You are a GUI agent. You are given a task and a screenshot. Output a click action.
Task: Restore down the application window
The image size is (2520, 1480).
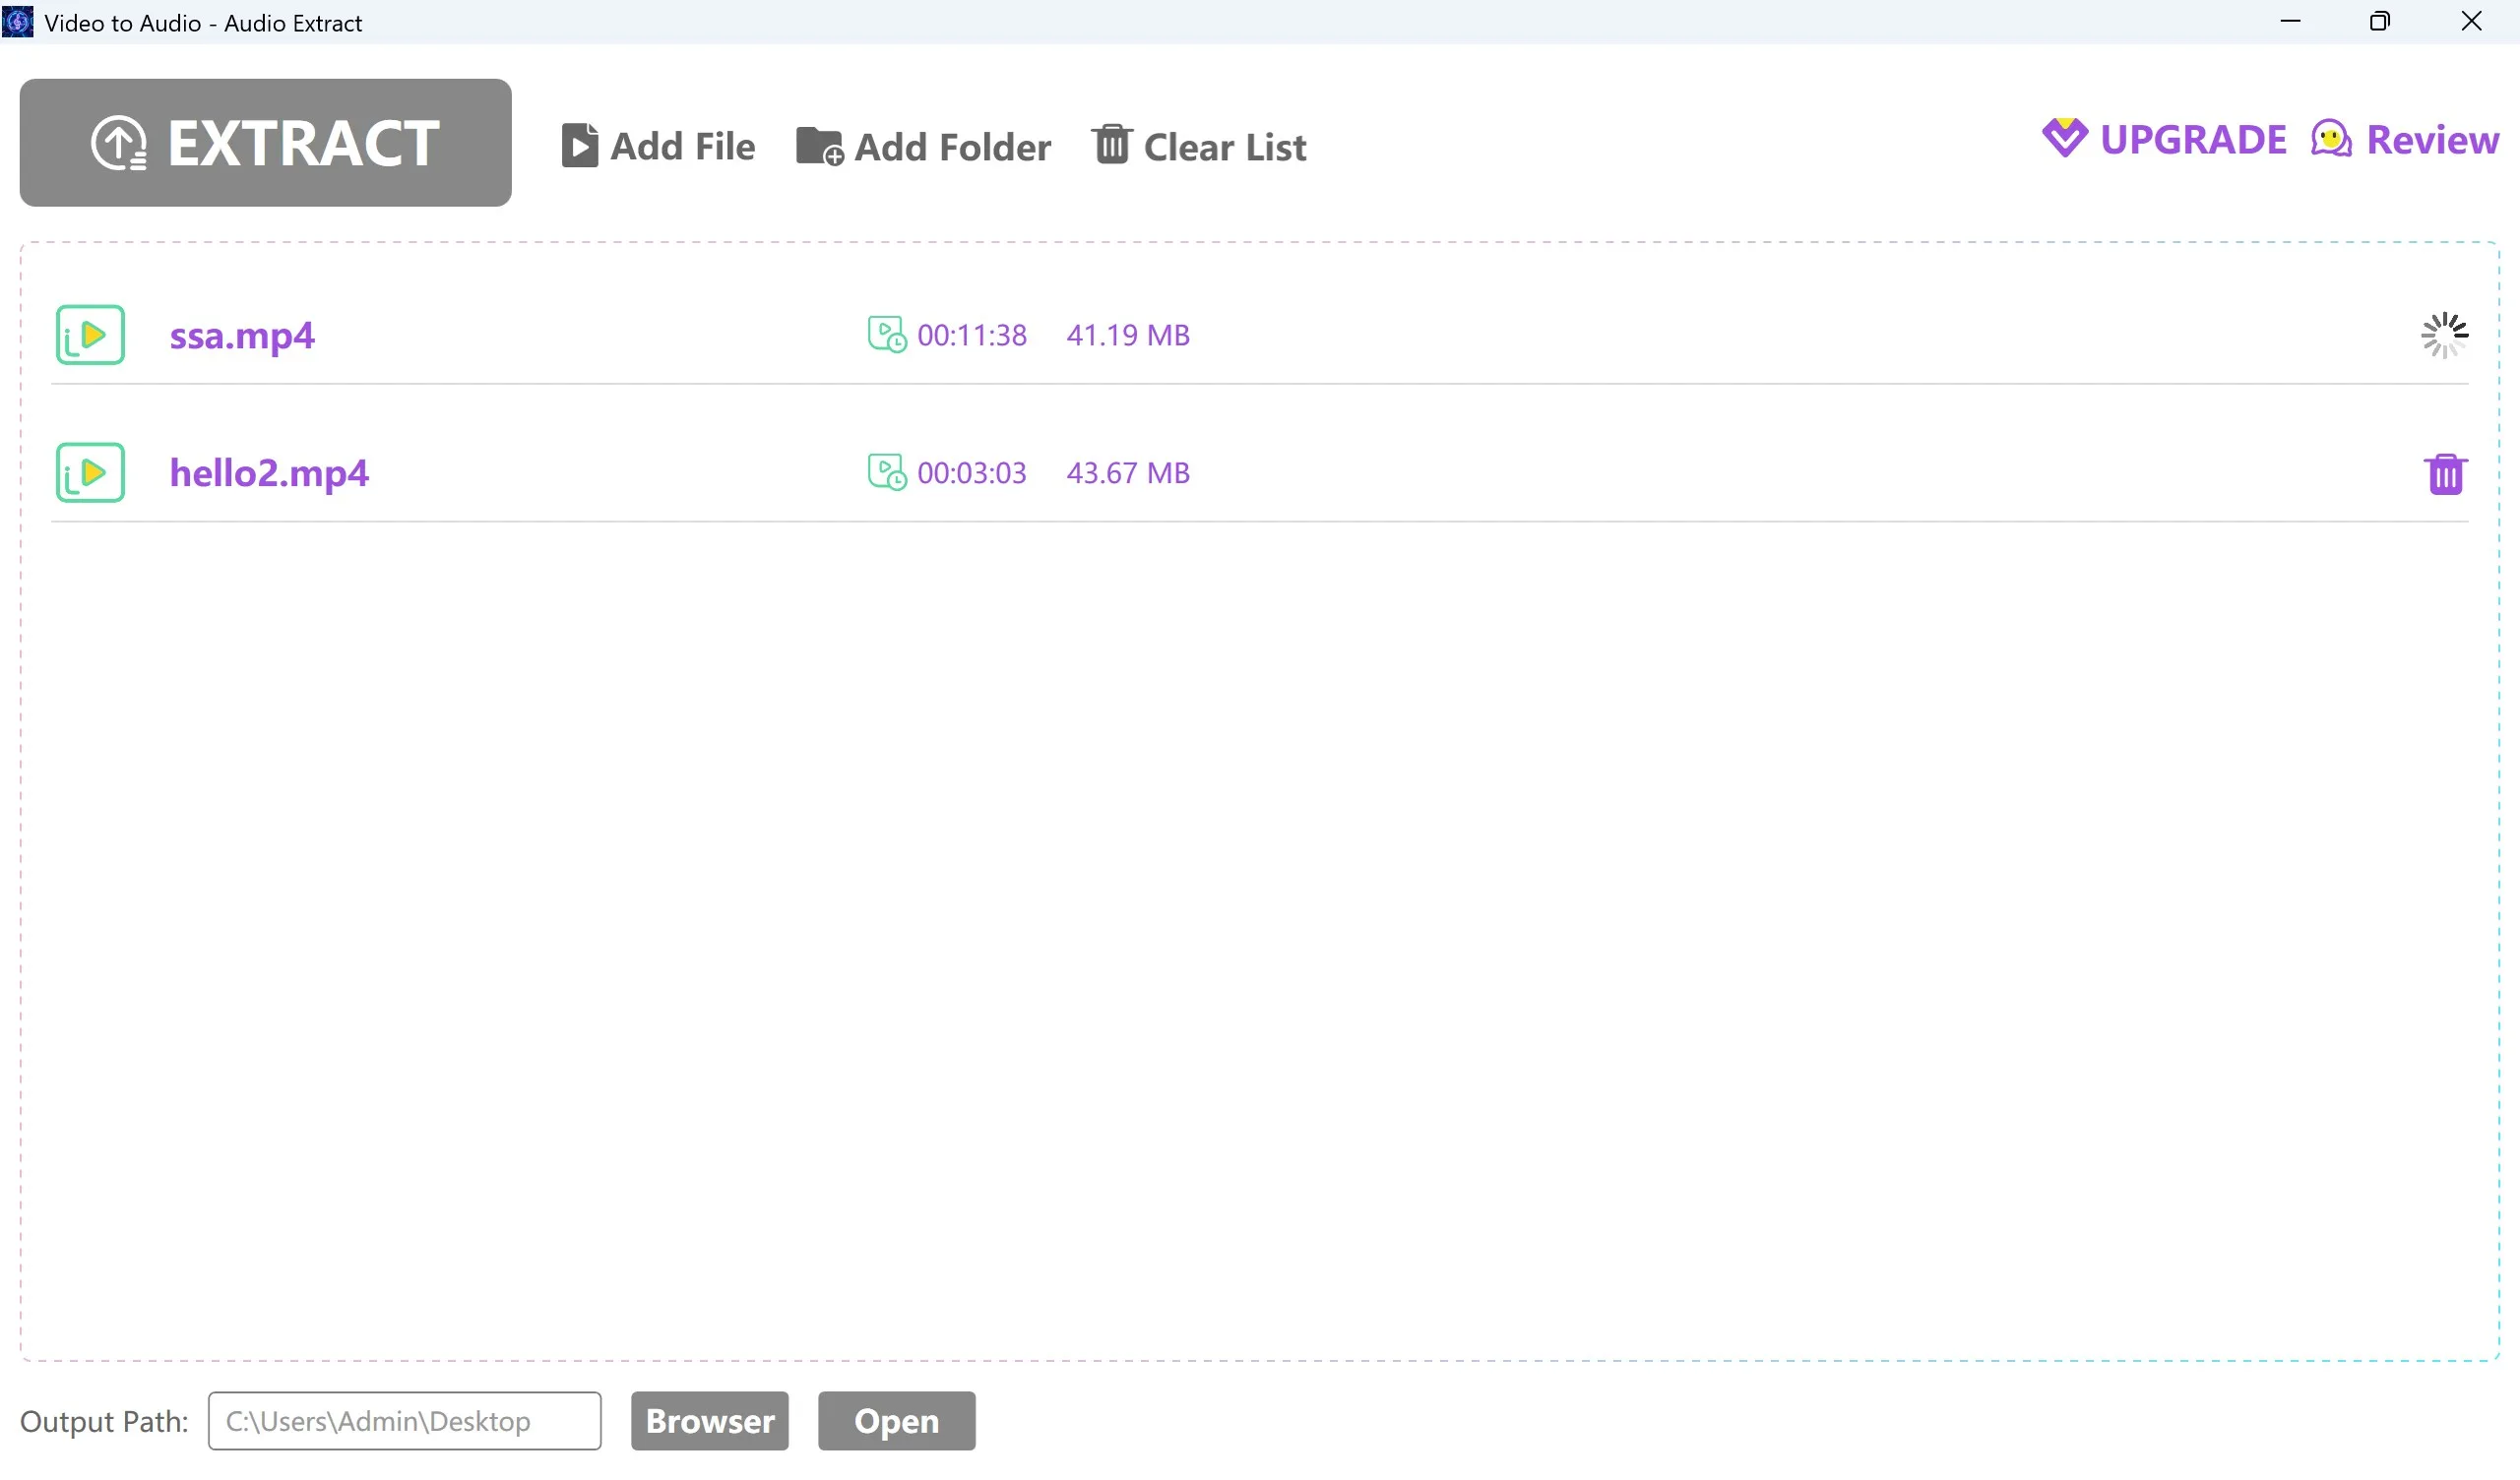pyautogui.click(x=2380, y=21)
